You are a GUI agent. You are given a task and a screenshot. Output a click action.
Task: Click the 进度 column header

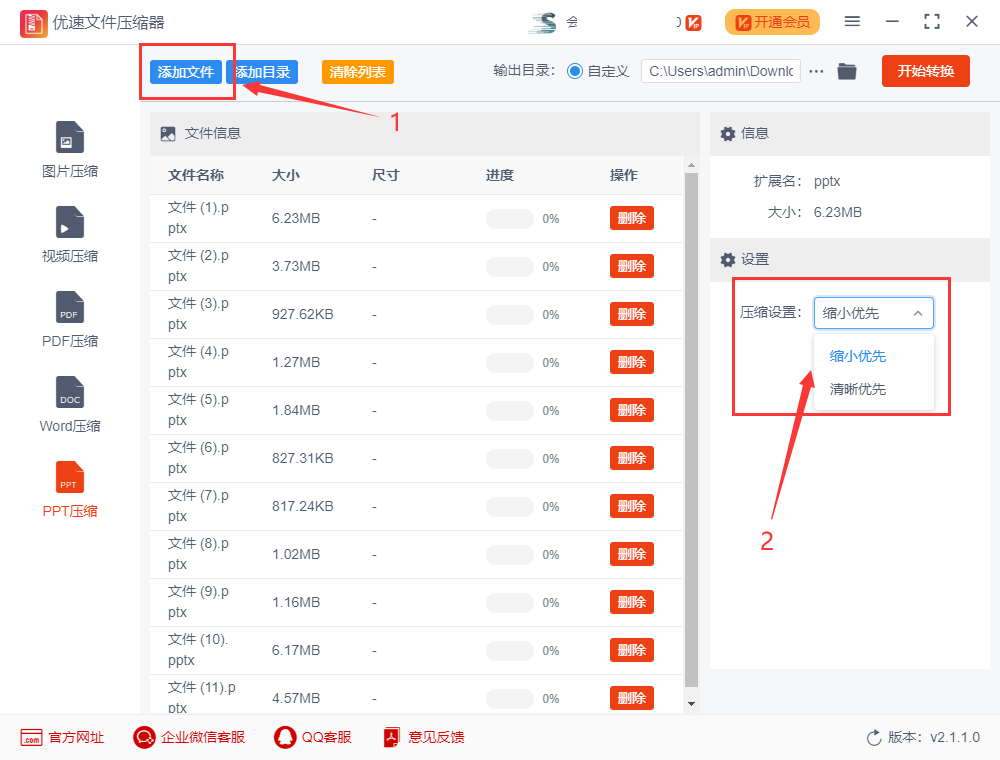pyautogui.click(x=499, y=175)
